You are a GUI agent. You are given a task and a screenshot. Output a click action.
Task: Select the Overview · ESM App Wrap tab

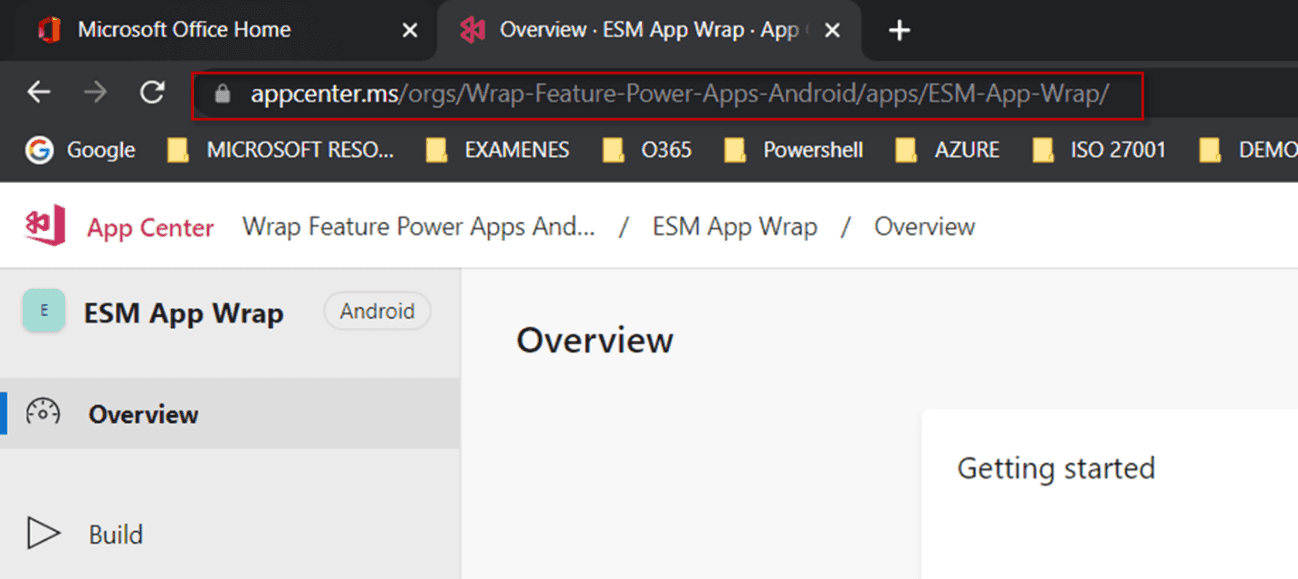coord(648,30)
